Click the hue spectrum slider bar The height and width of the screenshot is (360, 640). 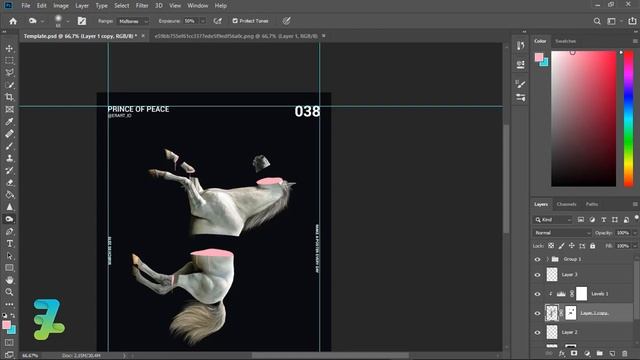629,118
